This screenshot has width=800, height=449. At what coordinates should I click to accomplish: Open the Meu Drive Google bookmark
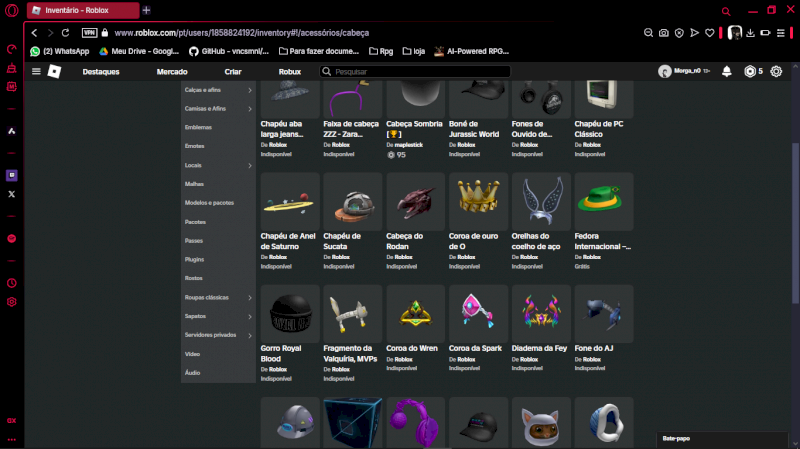click(x=139, y=51)
